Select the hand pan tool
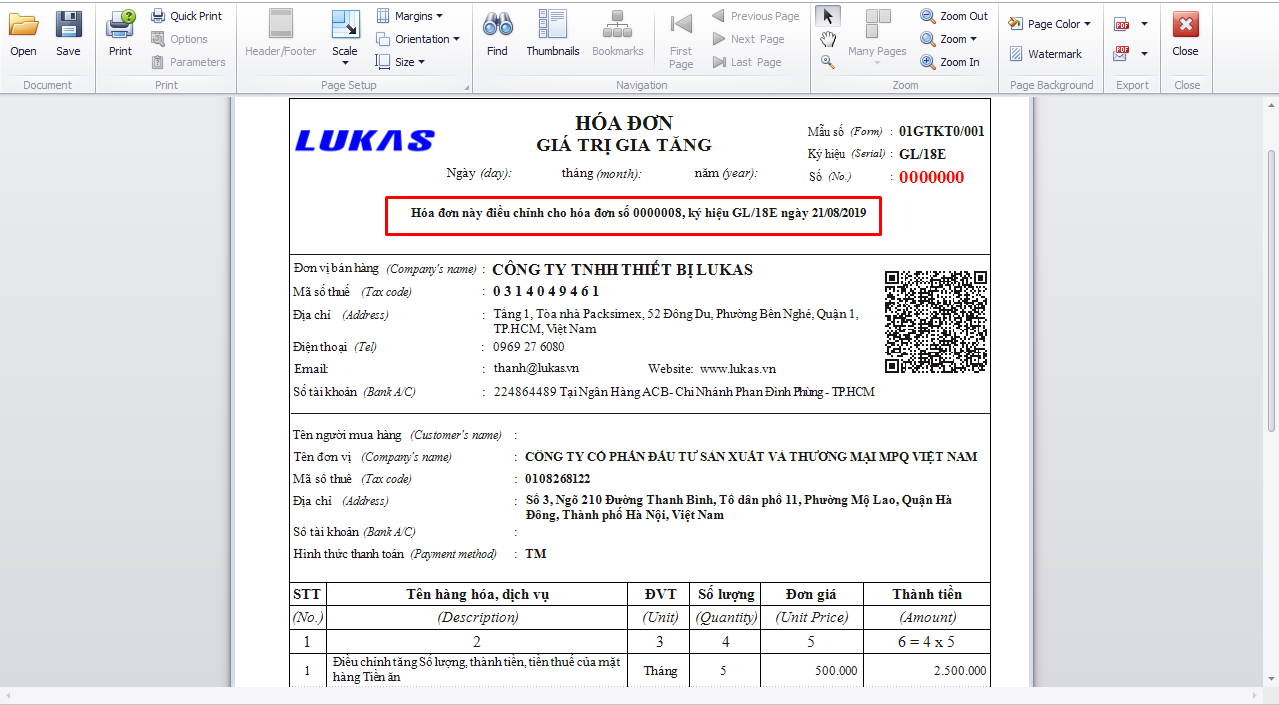 [828, 39]
